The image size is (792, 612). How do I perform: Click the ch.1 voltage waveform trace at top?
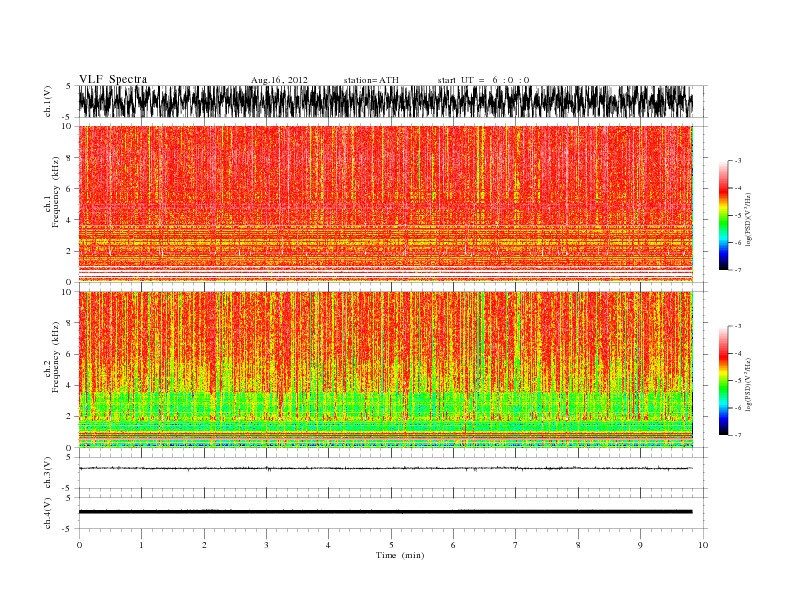pos(385,101)
